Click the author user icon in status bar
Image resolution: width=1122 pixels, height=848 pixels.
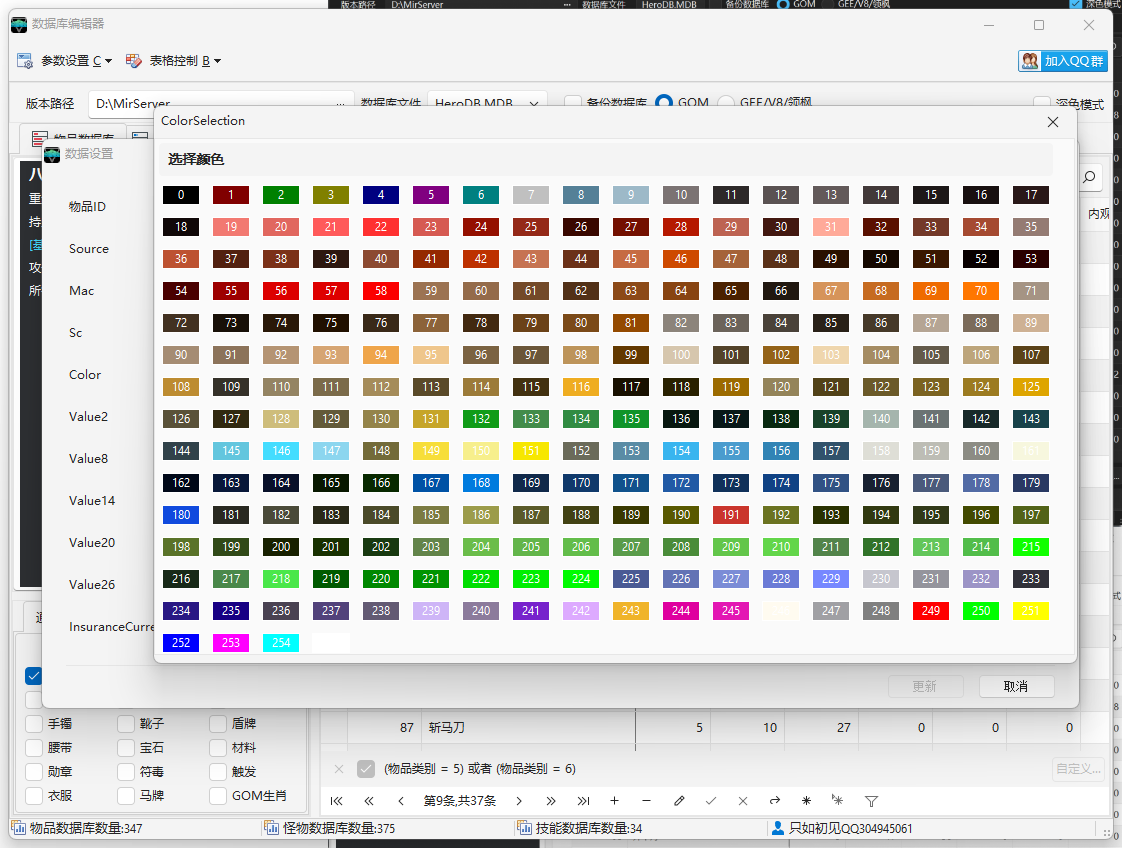click(x=777, y=828)
